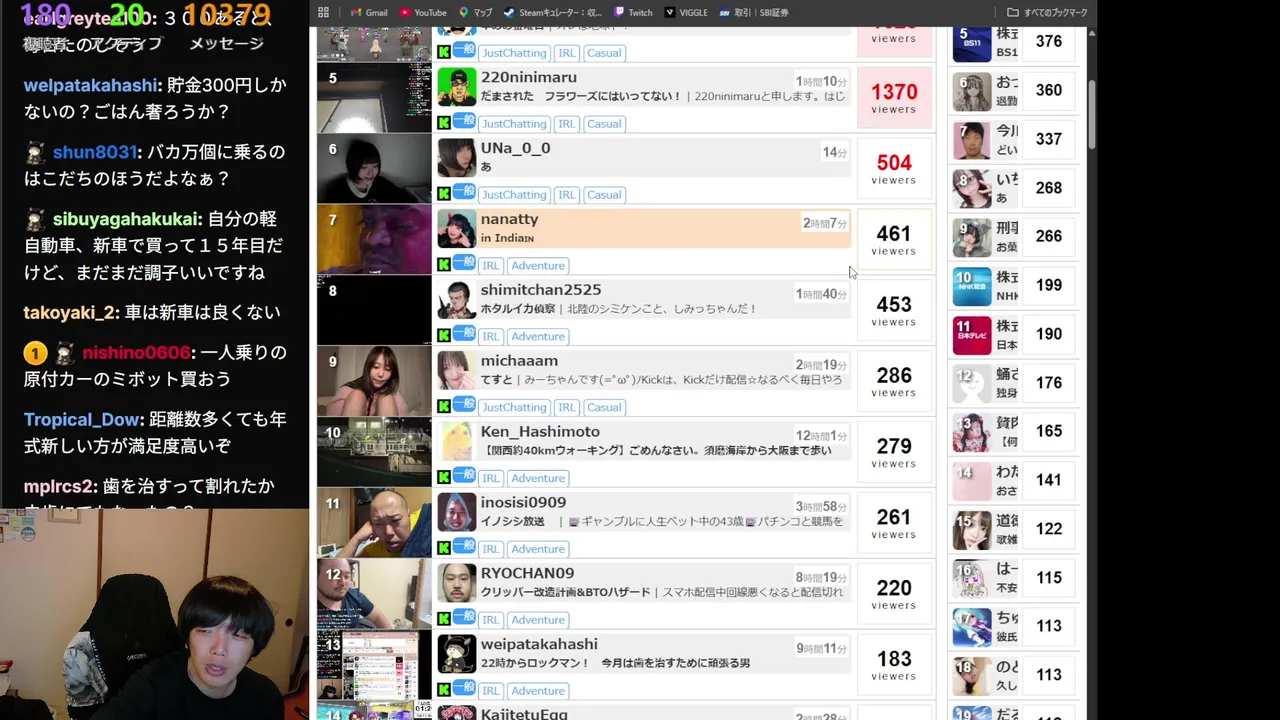The width and height of the screenshot is (1280, 720).
Task: Open Ken_Hashimoto's stream thumbnail
Action: [x=374, y=452]
